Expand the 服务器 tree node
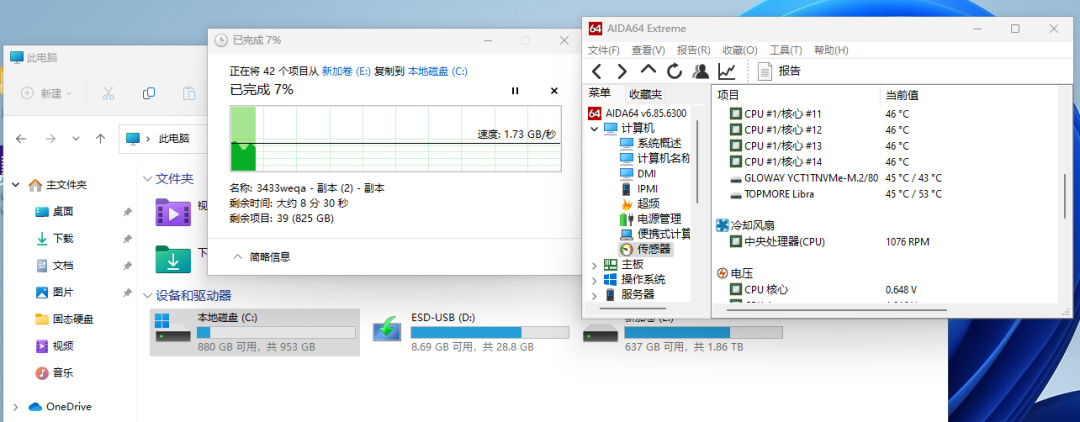This screenshot has height=422, width=1080. tap(594, 295)
